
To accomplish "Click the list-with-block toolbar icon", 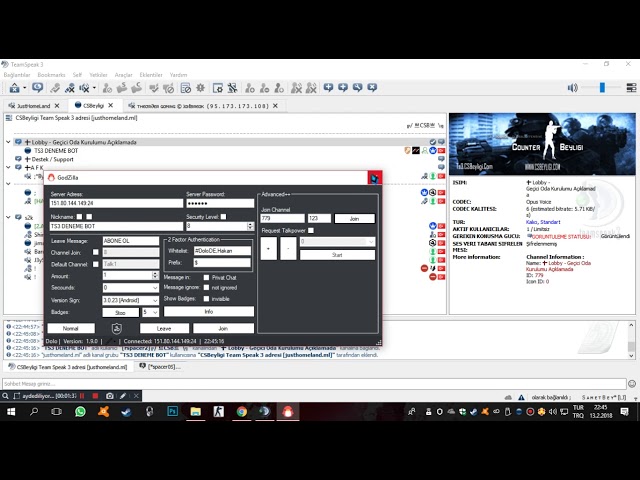I will coord(186,88).
